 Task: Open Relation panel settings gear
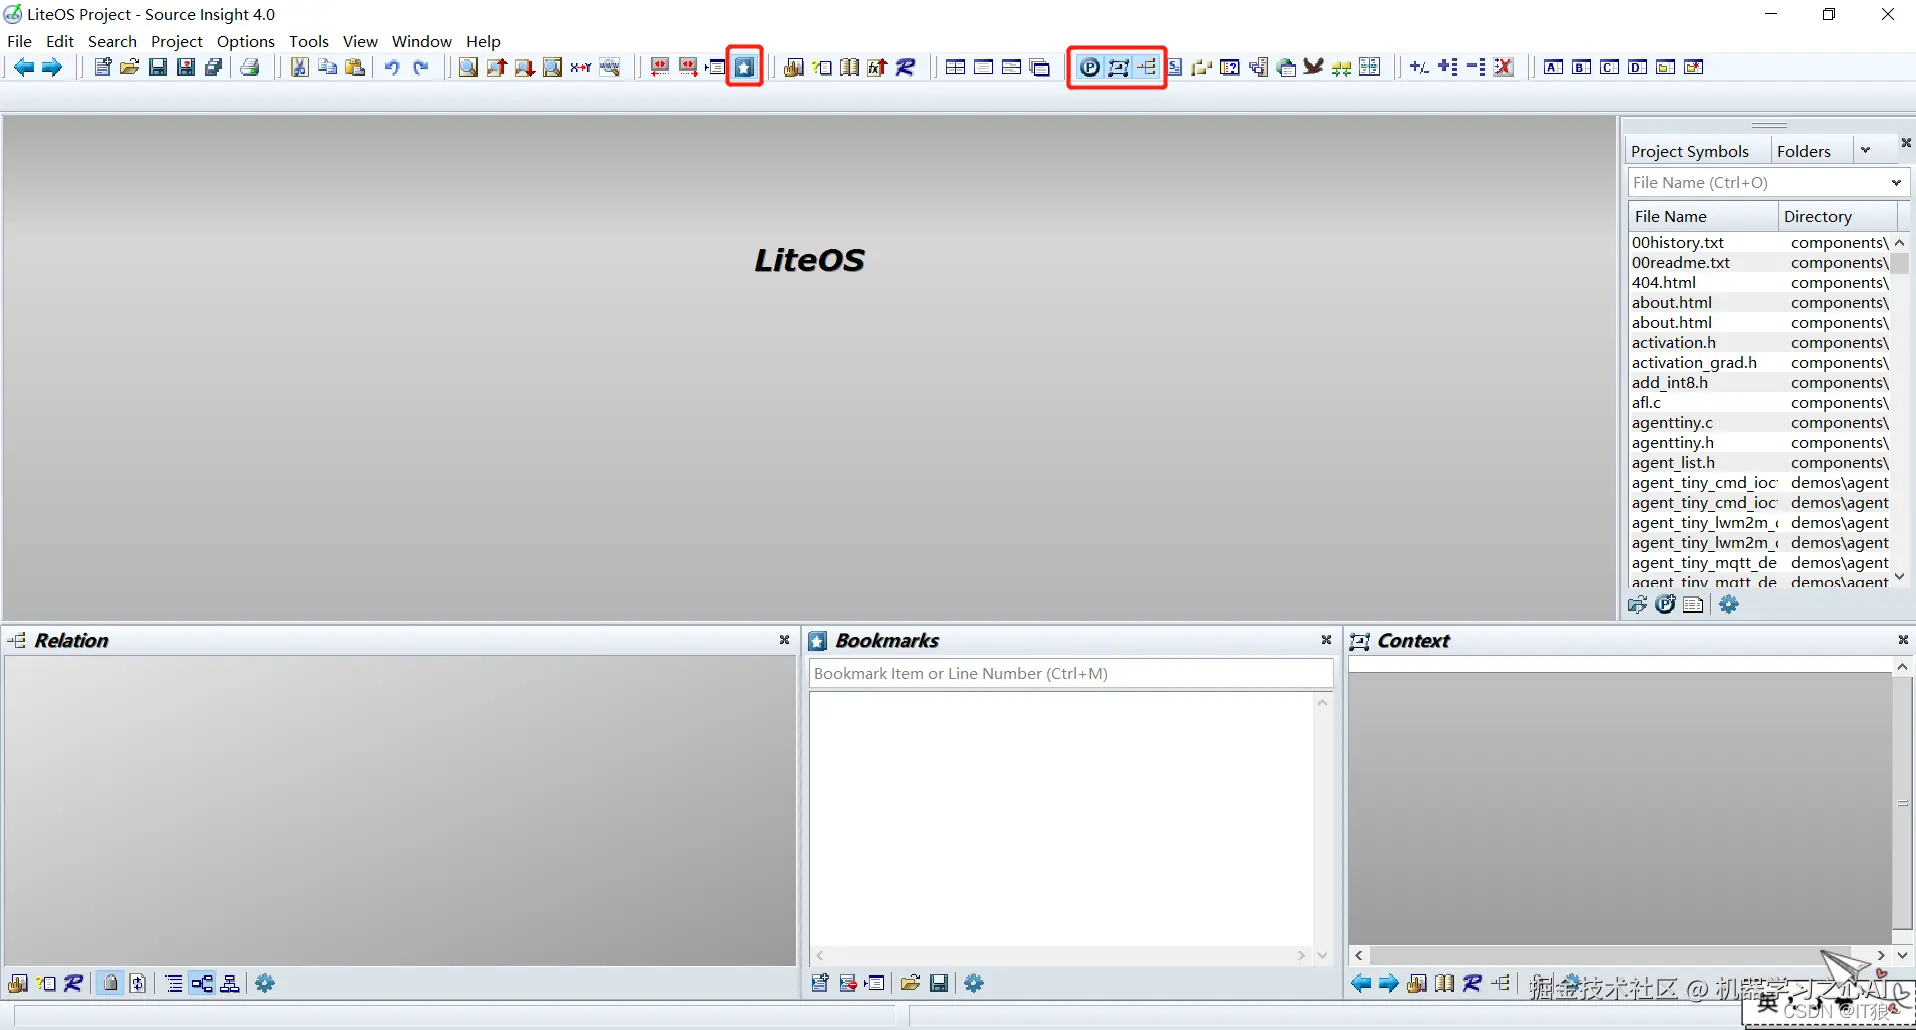(x=265, y=983)
